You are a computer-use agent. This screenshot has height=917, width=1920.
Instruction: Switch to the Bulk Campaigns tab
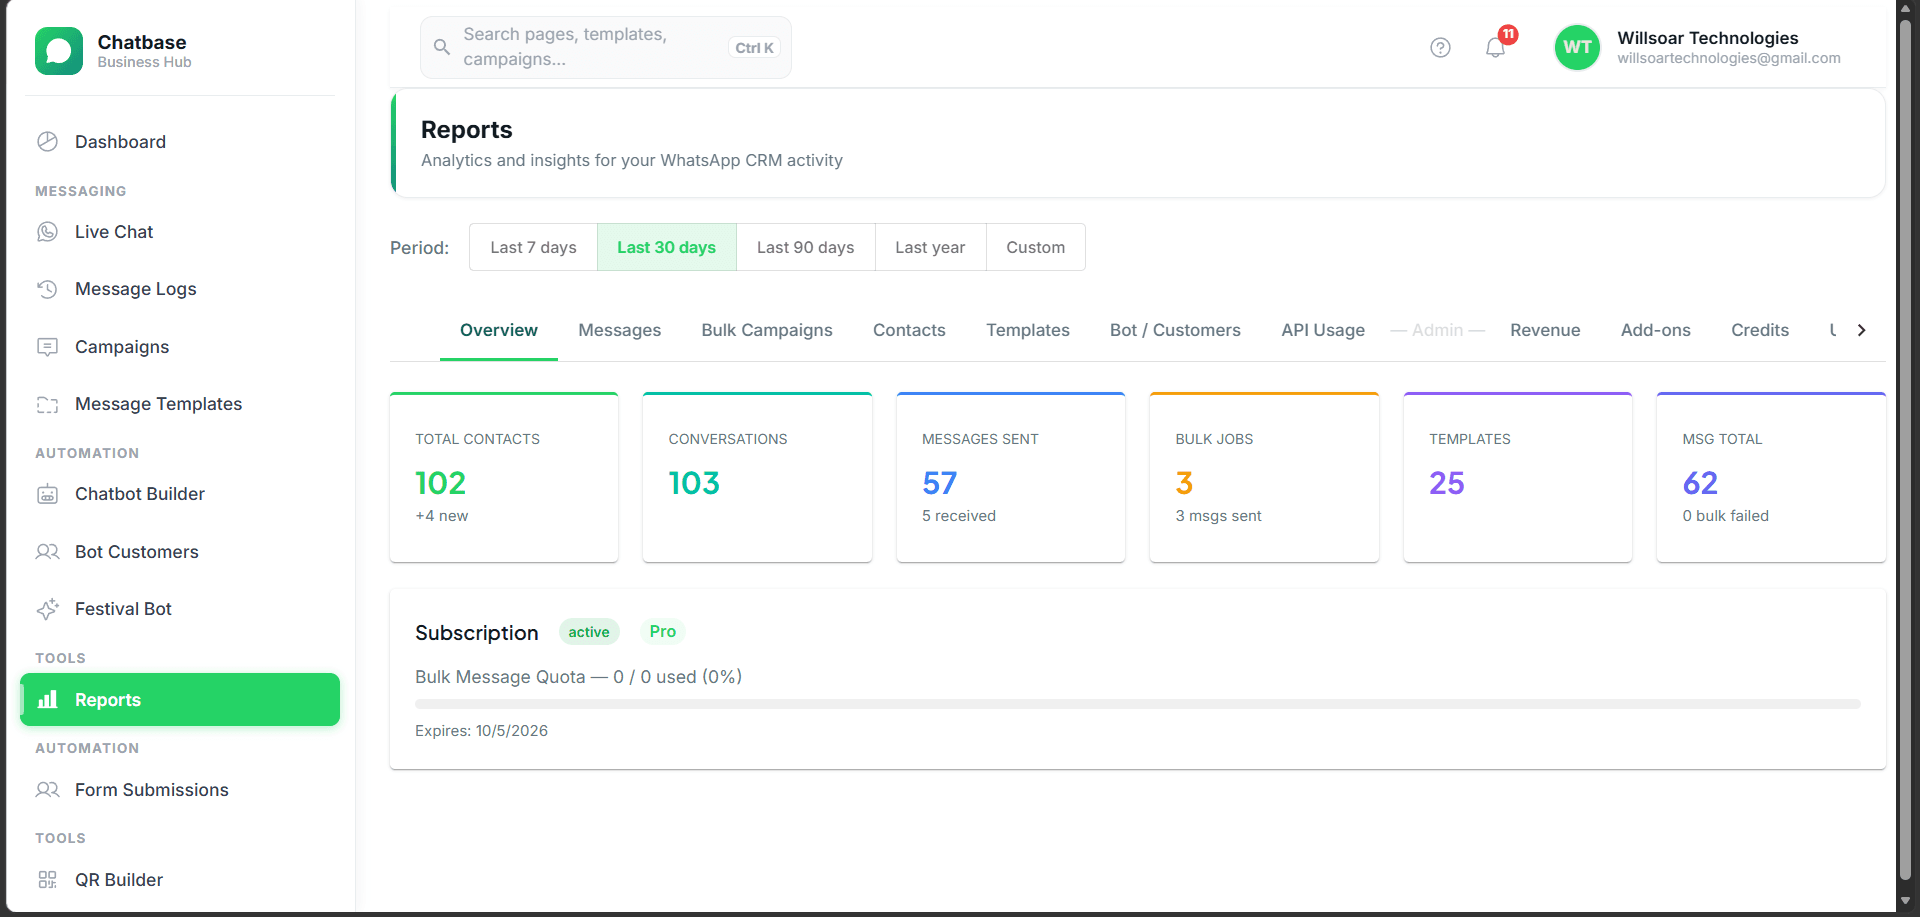(767, 330)
